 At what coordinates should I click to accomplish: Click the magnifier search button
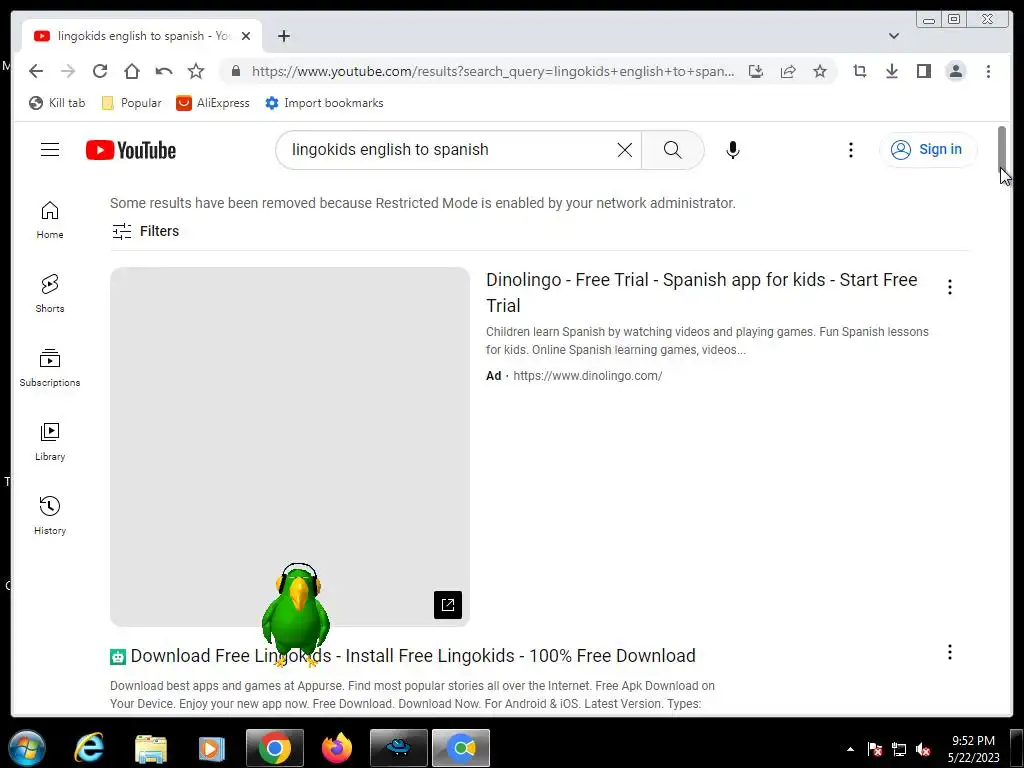(673, 150)
